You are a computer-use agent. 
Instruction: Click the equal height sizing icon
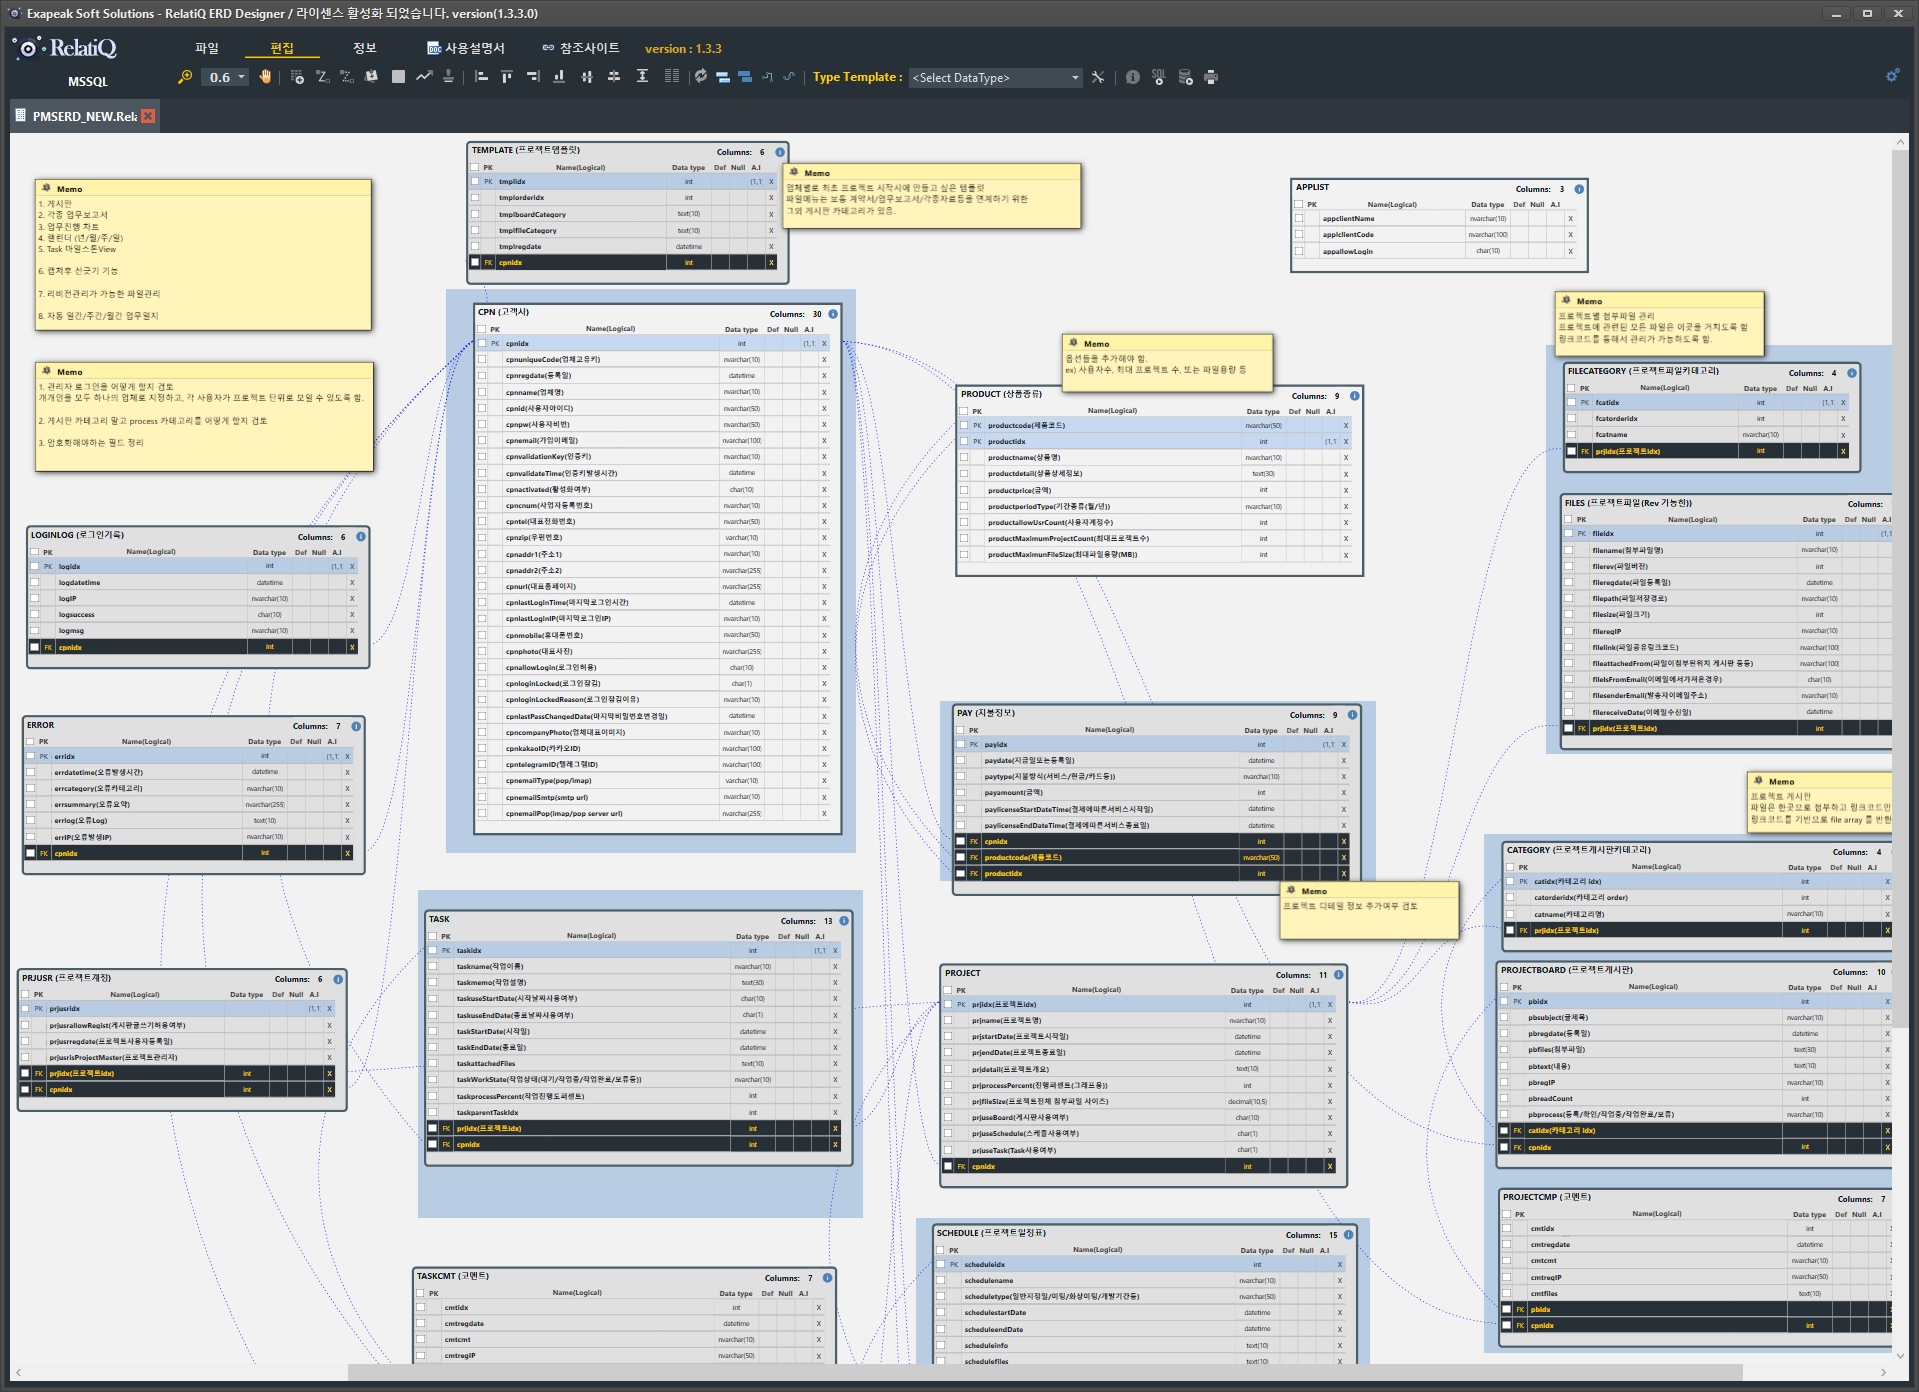click(642, 77)
